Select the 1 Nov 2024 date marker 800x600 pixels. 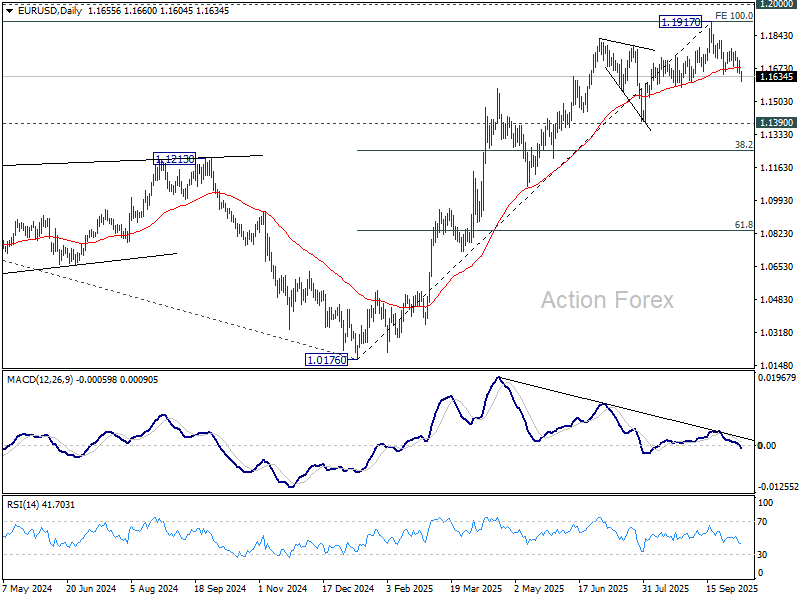coord(283,589)
